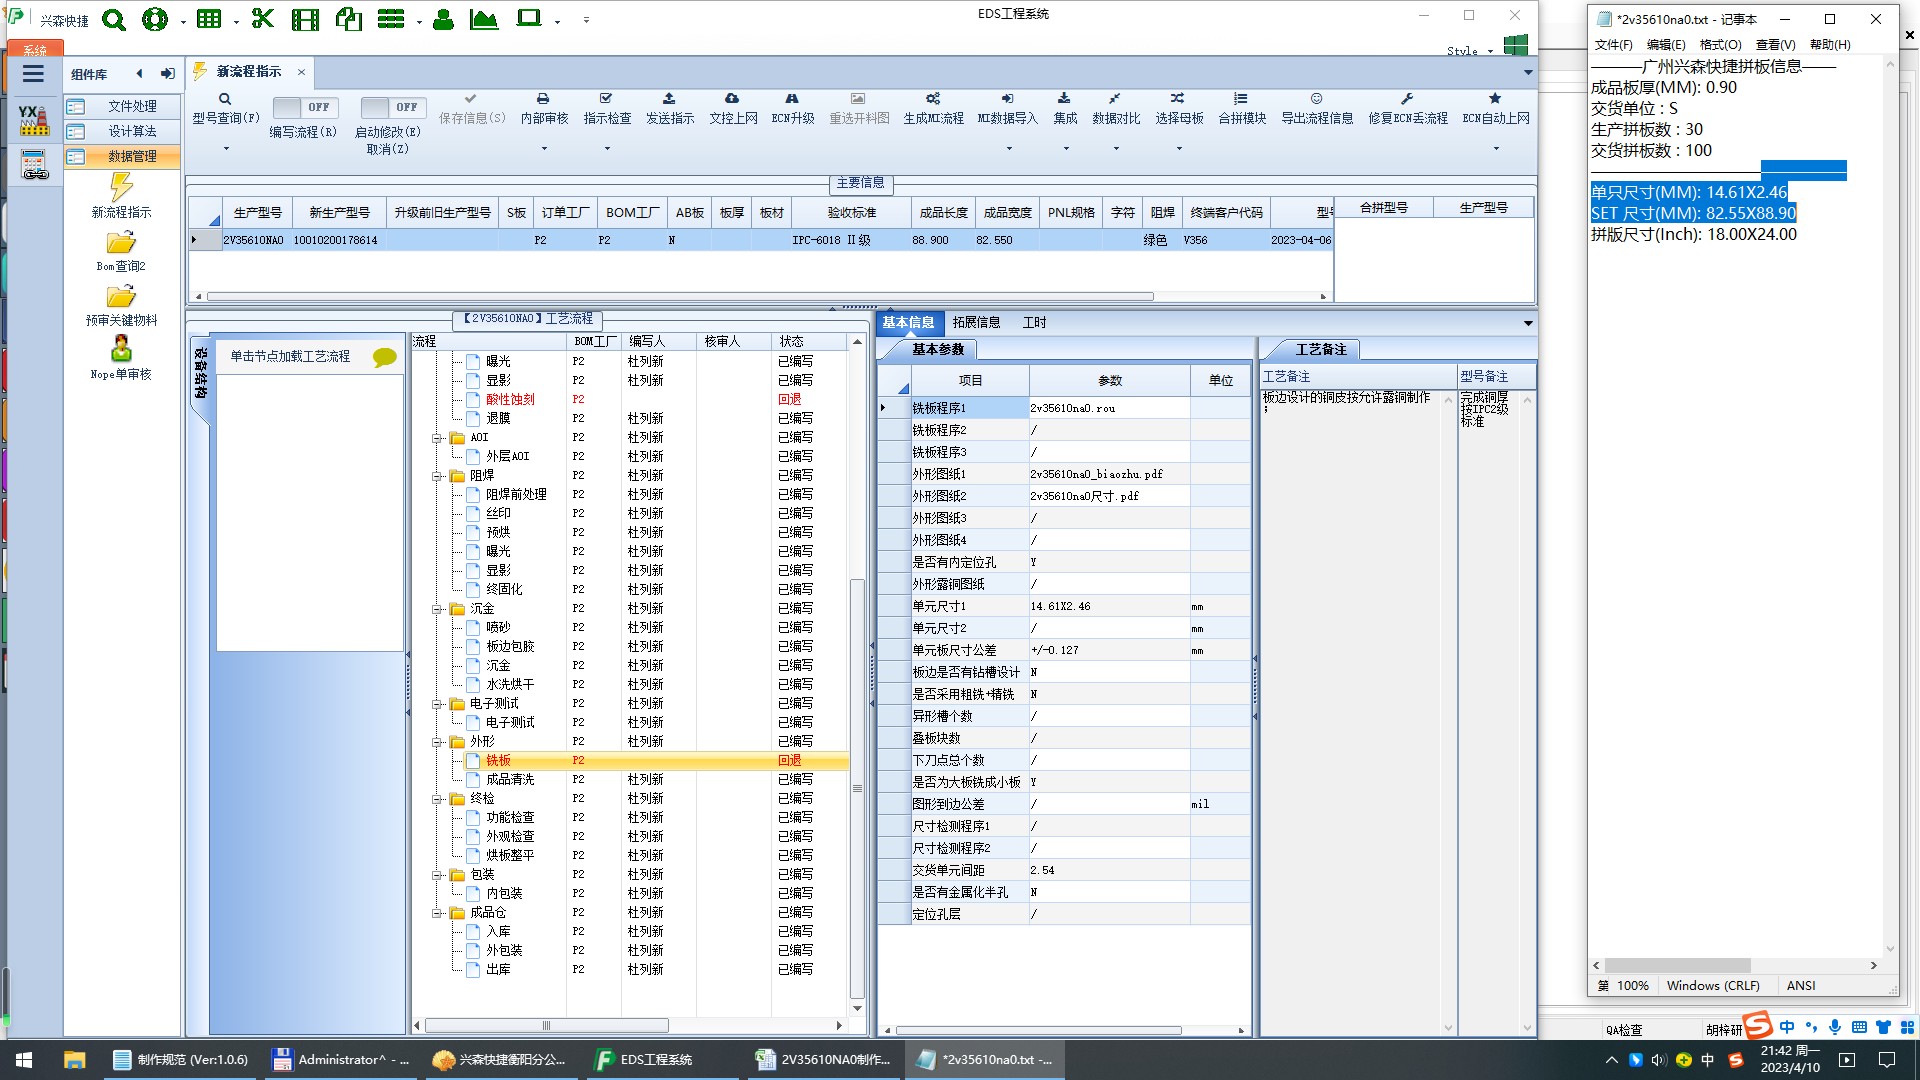
Task: Select 数据管理 in component library
Action: (x=123, y=156)
